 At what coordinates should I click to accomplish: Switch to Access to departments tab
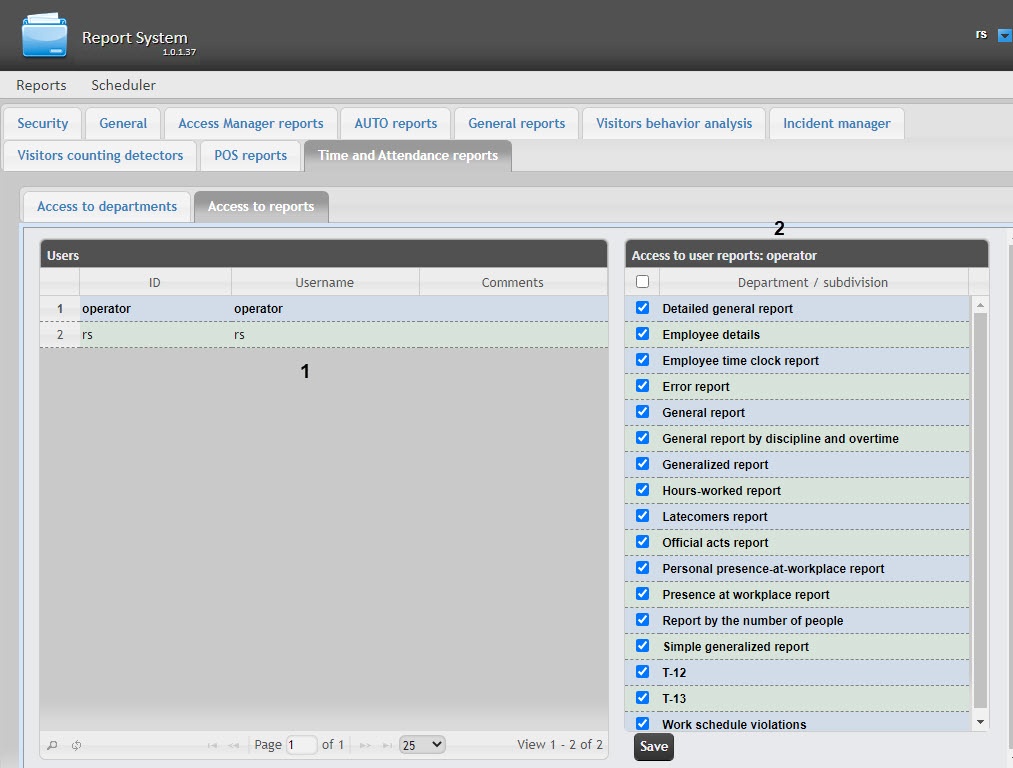tap(107, 206)
